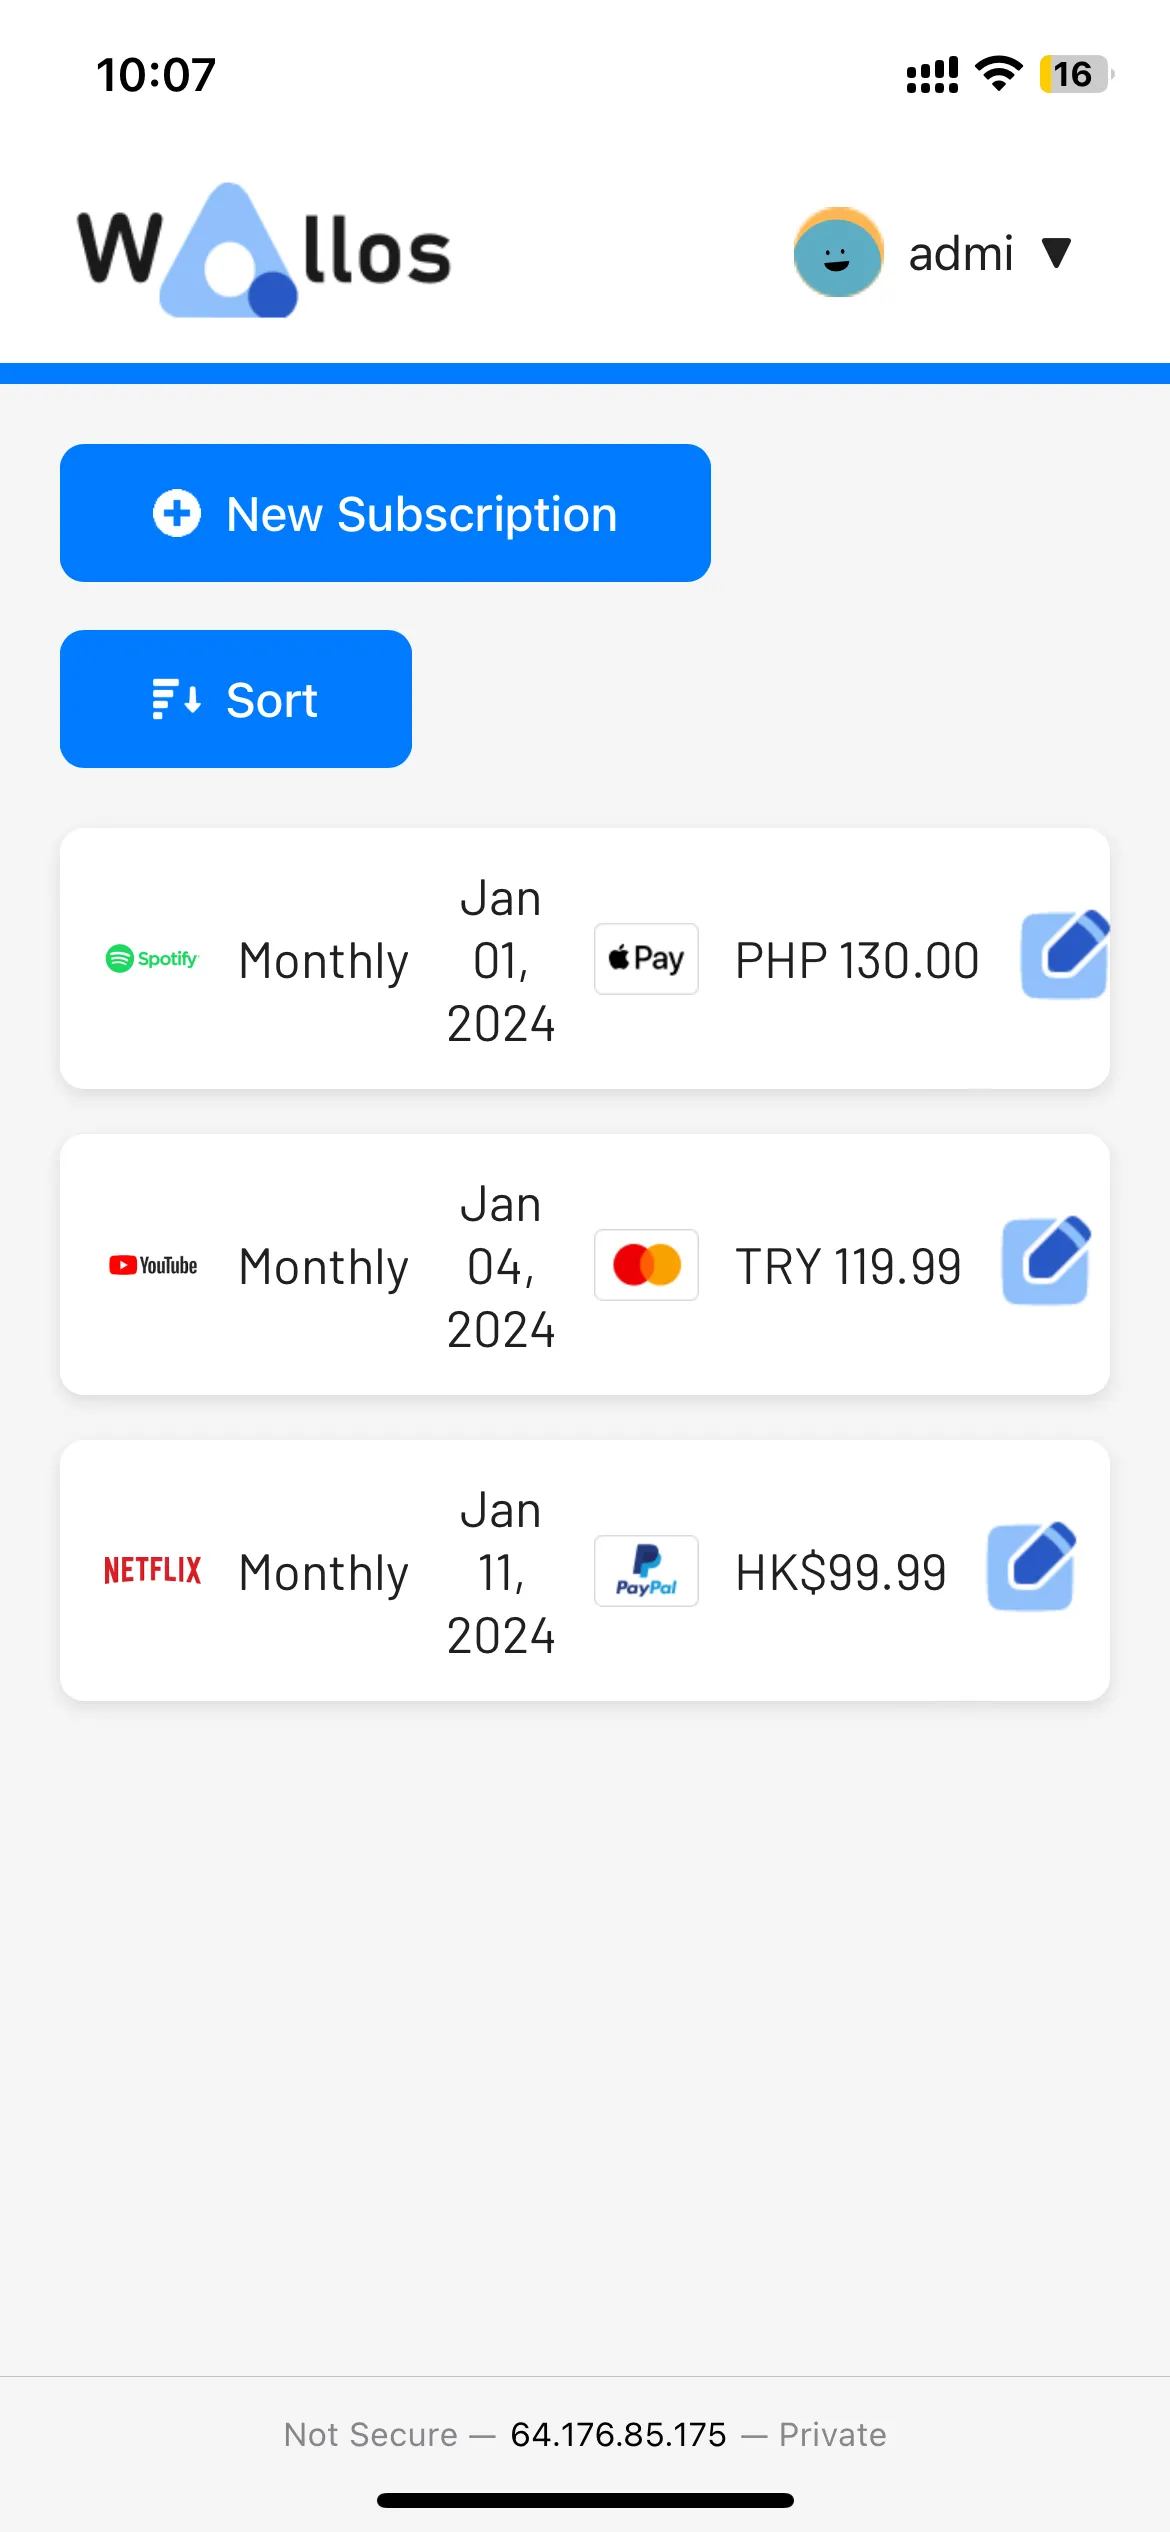Click the plus icon in New Subscription

pos(177,513)
